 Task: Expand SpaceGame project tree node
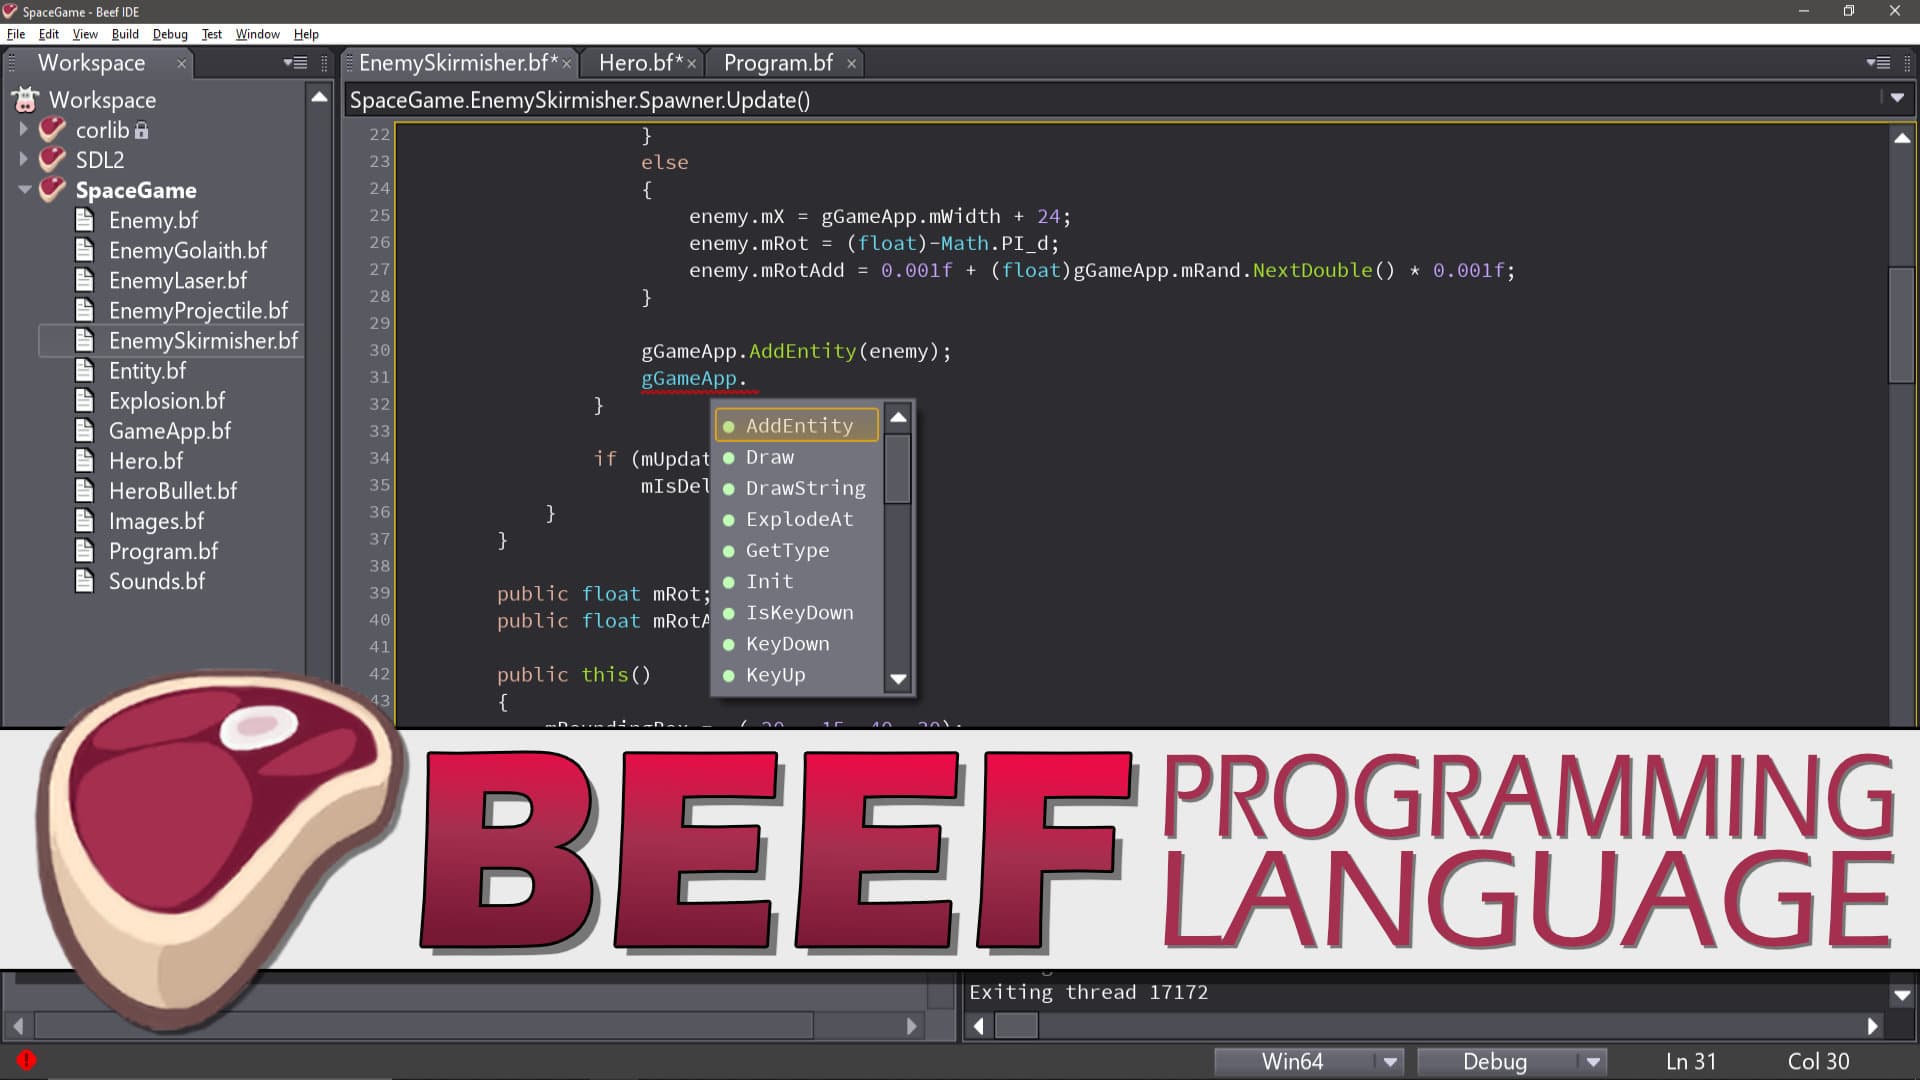[25, 190]
